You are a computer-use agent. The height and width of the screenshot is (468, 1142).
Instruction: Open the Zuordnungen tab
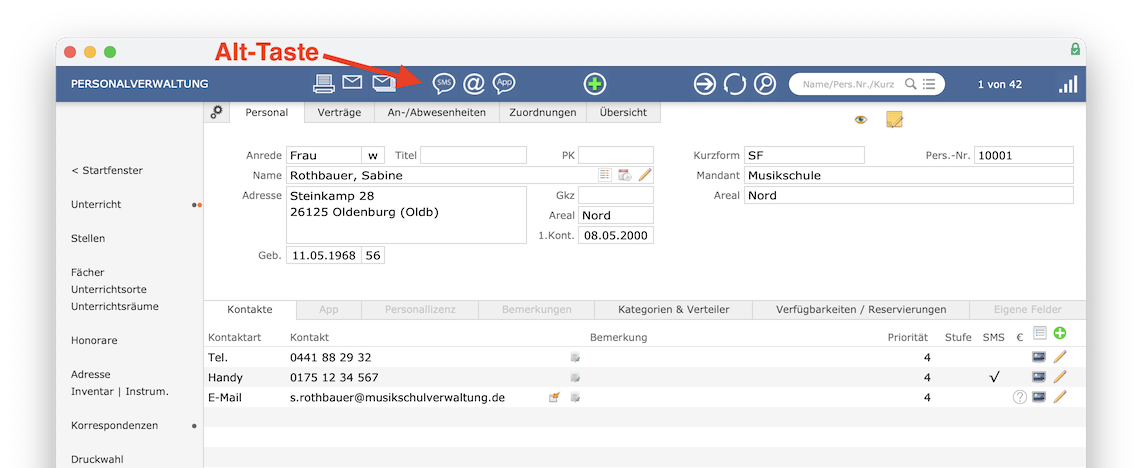[543, 112]
